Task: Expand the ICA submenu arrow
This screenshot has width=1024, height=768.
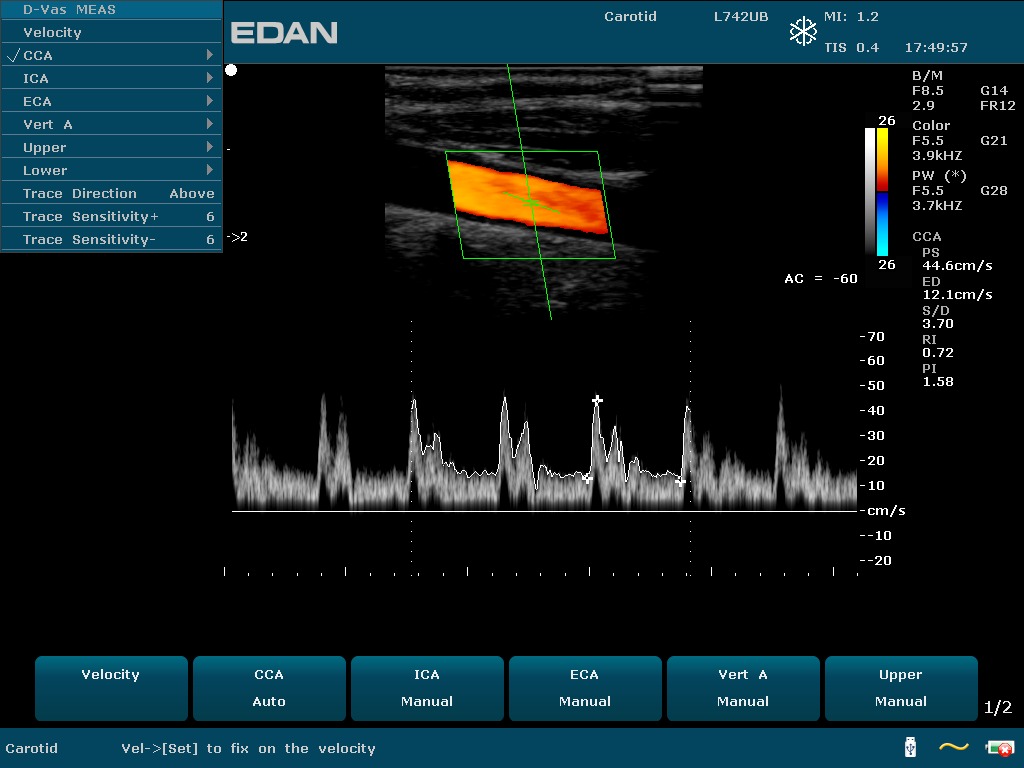Action: (x=209, y=78)
